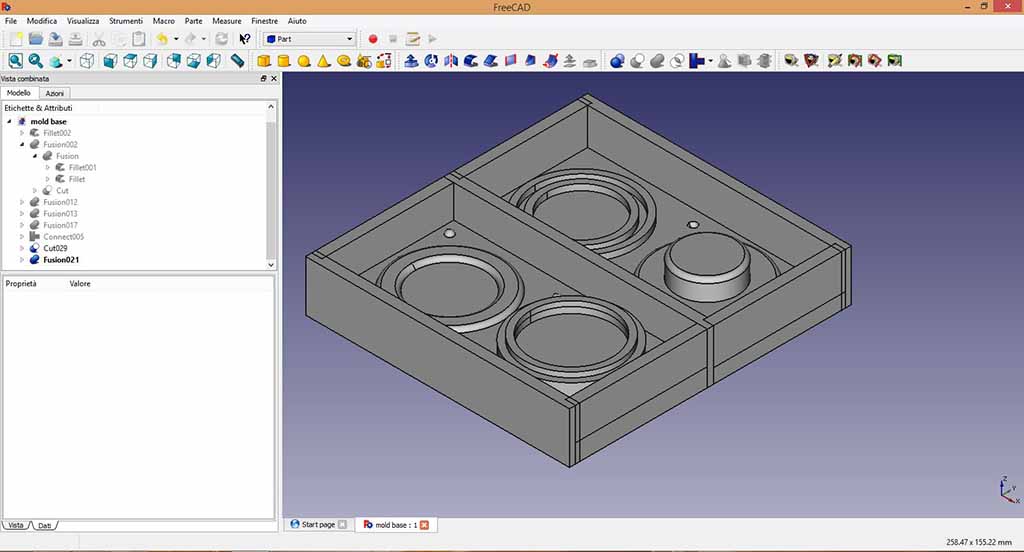Click the Open file folder icon

click(x=35, y=39)
